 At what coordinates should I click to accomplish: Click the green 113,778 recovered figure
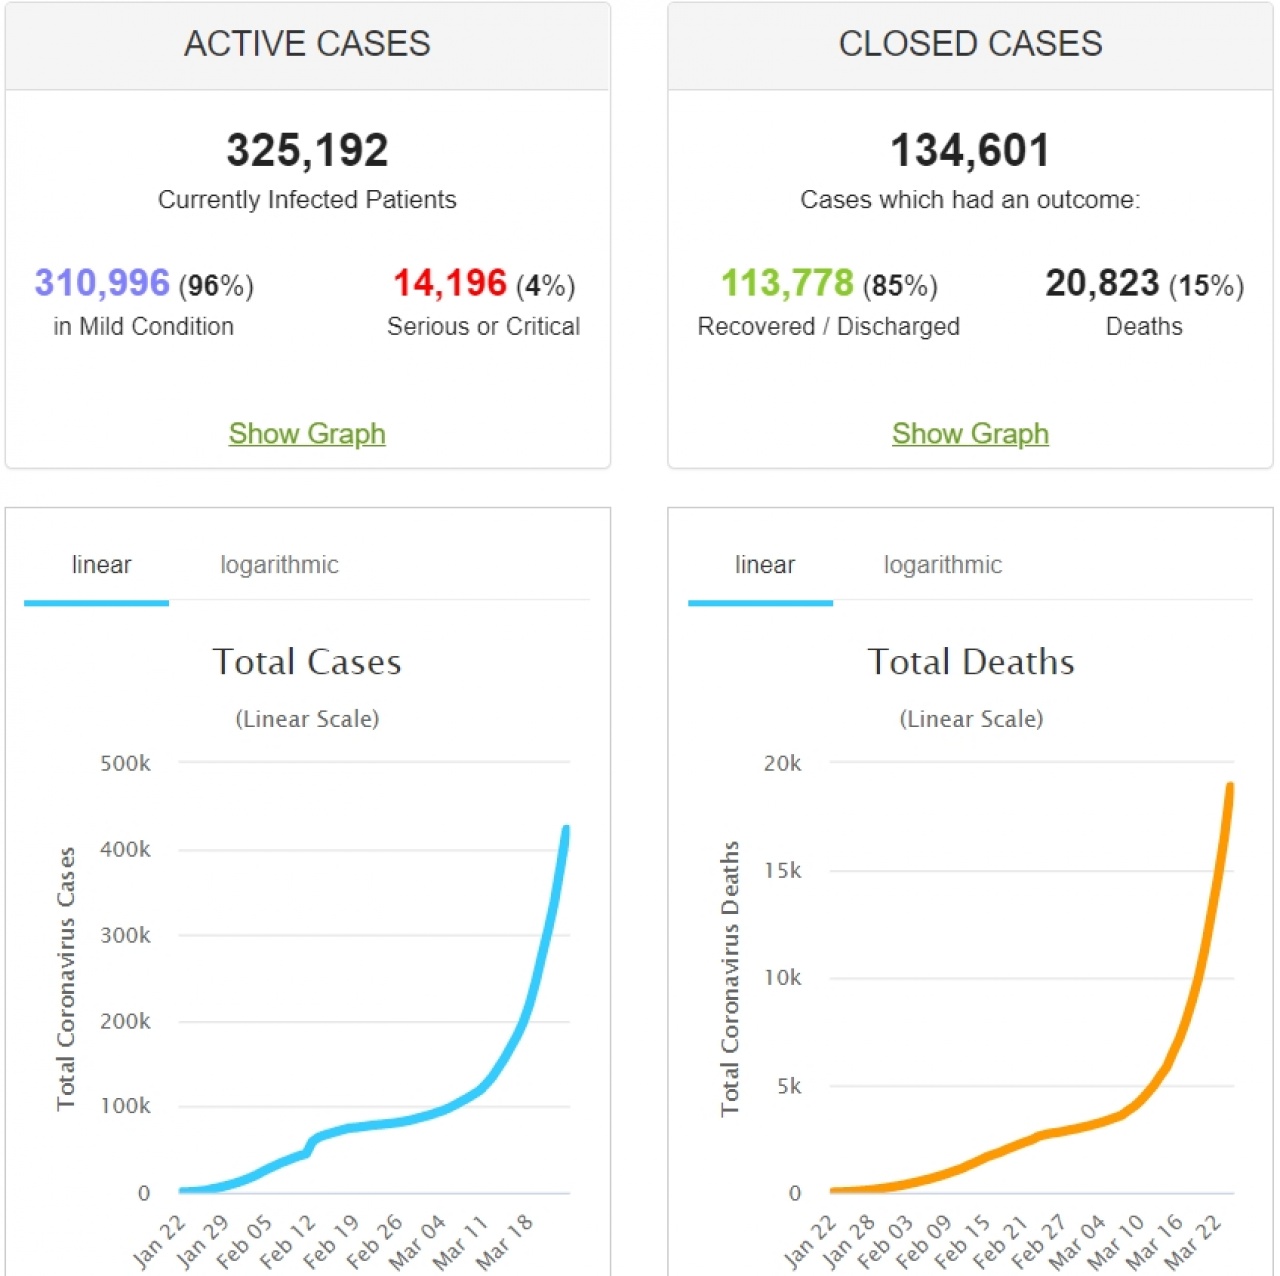pyautogui.click(x=787, y=283)
